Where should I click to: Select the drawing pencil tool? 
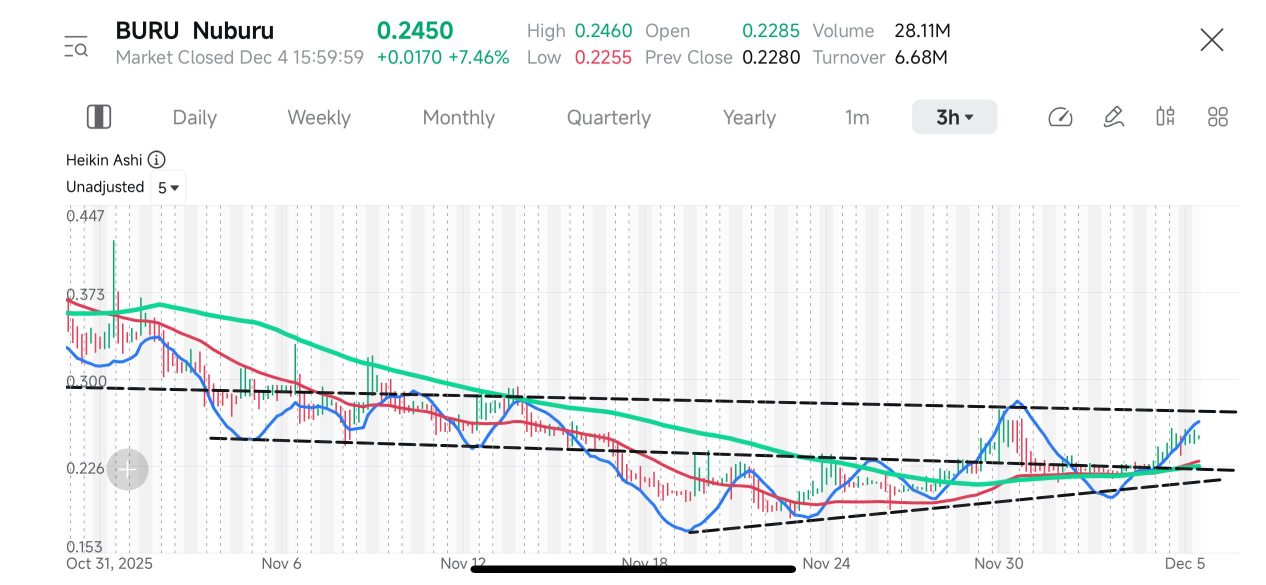(1113, 117)
